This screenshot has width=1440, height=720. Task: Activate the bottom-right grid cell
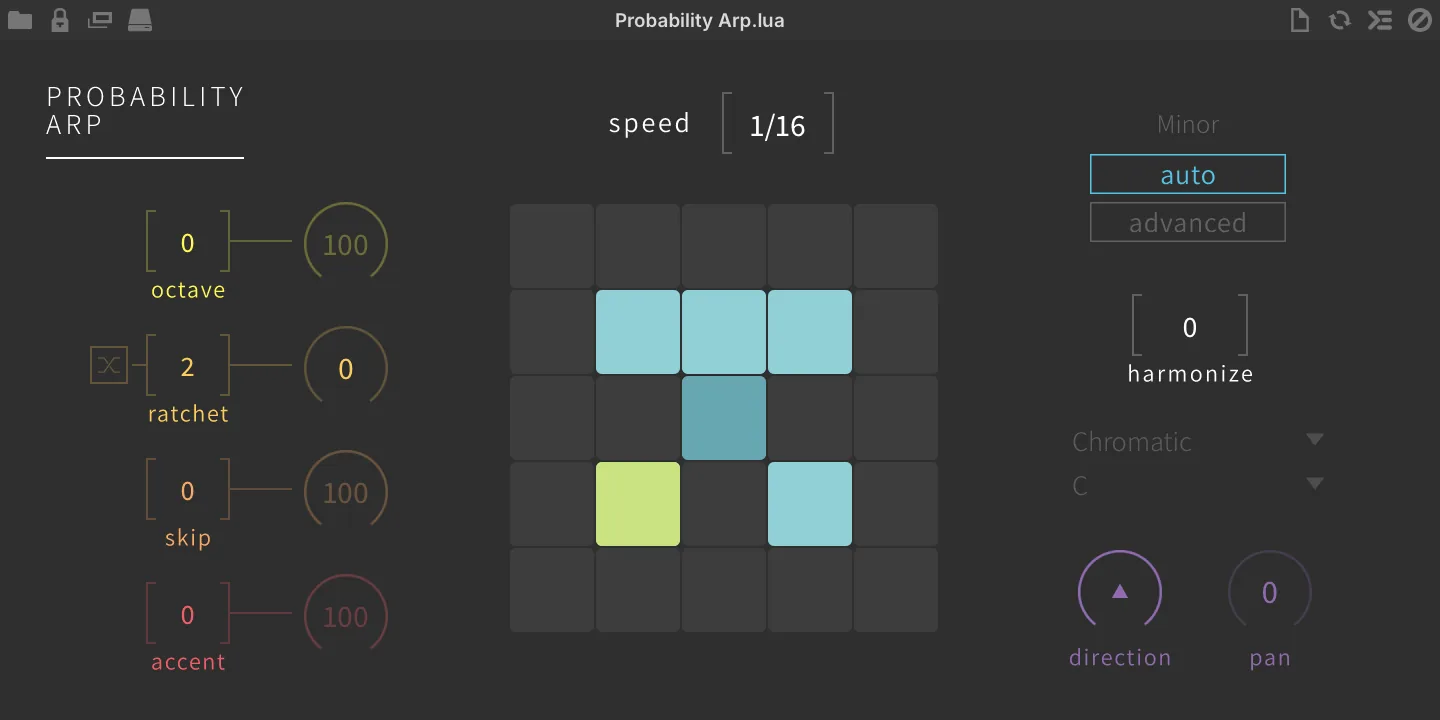pyautogui.click(x=896, y=590)
